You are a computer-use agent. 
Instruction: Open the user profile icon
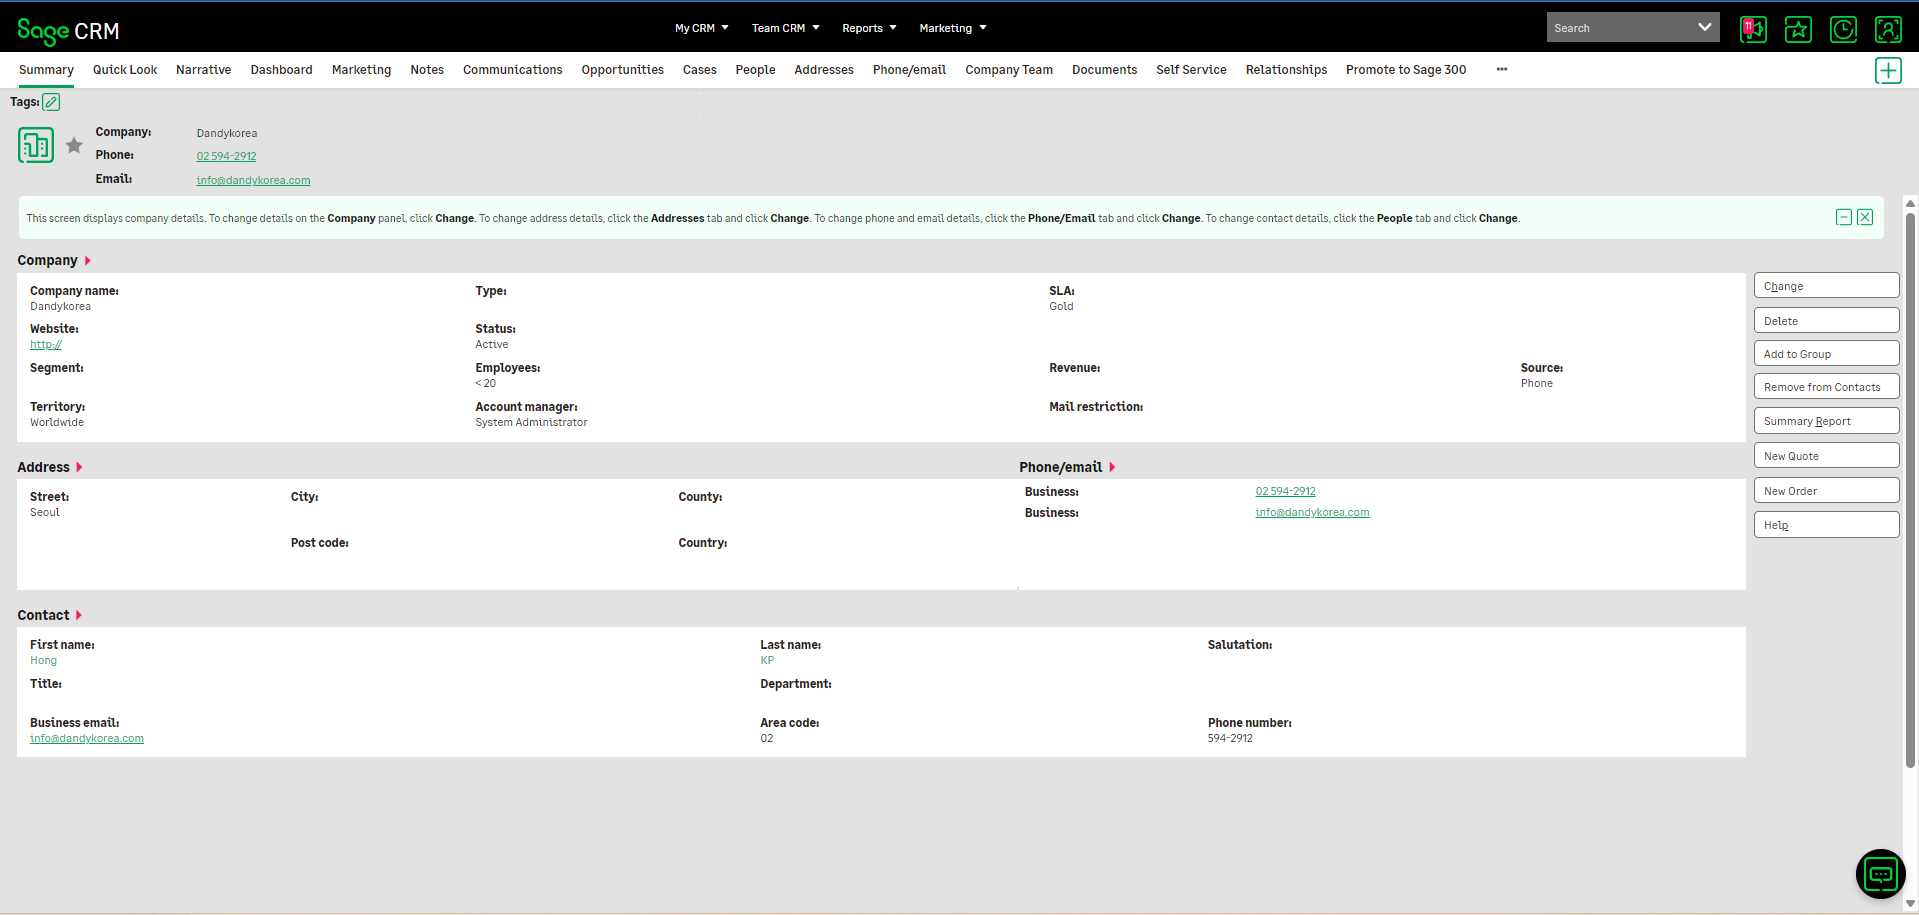[x=1888, y=29]
